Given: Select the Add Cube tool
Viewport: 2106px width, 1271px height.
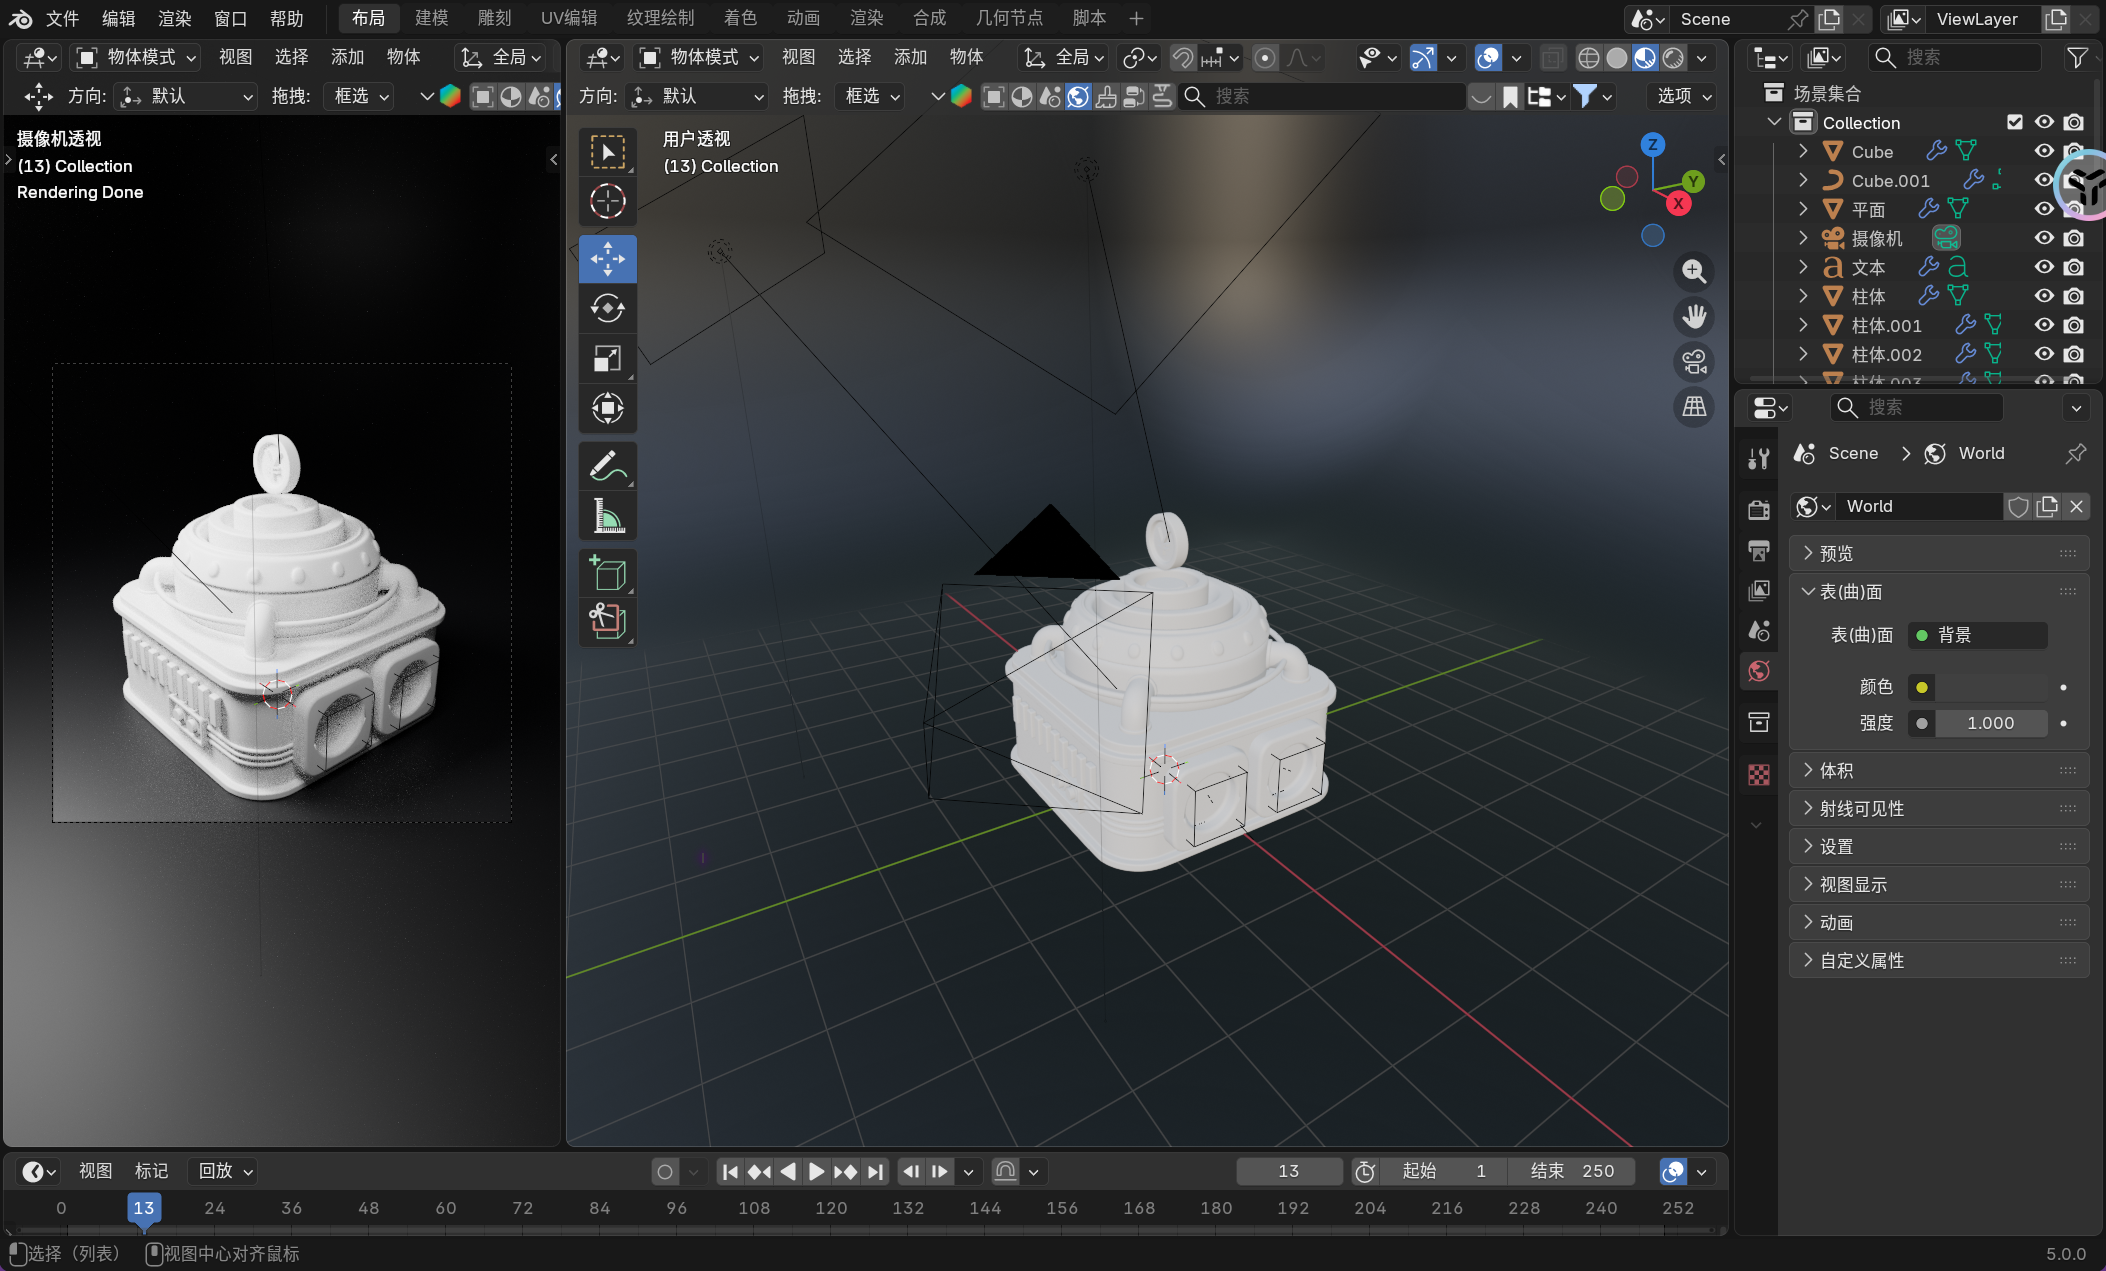Looking at the screenshot, I should tap(607, 574).
